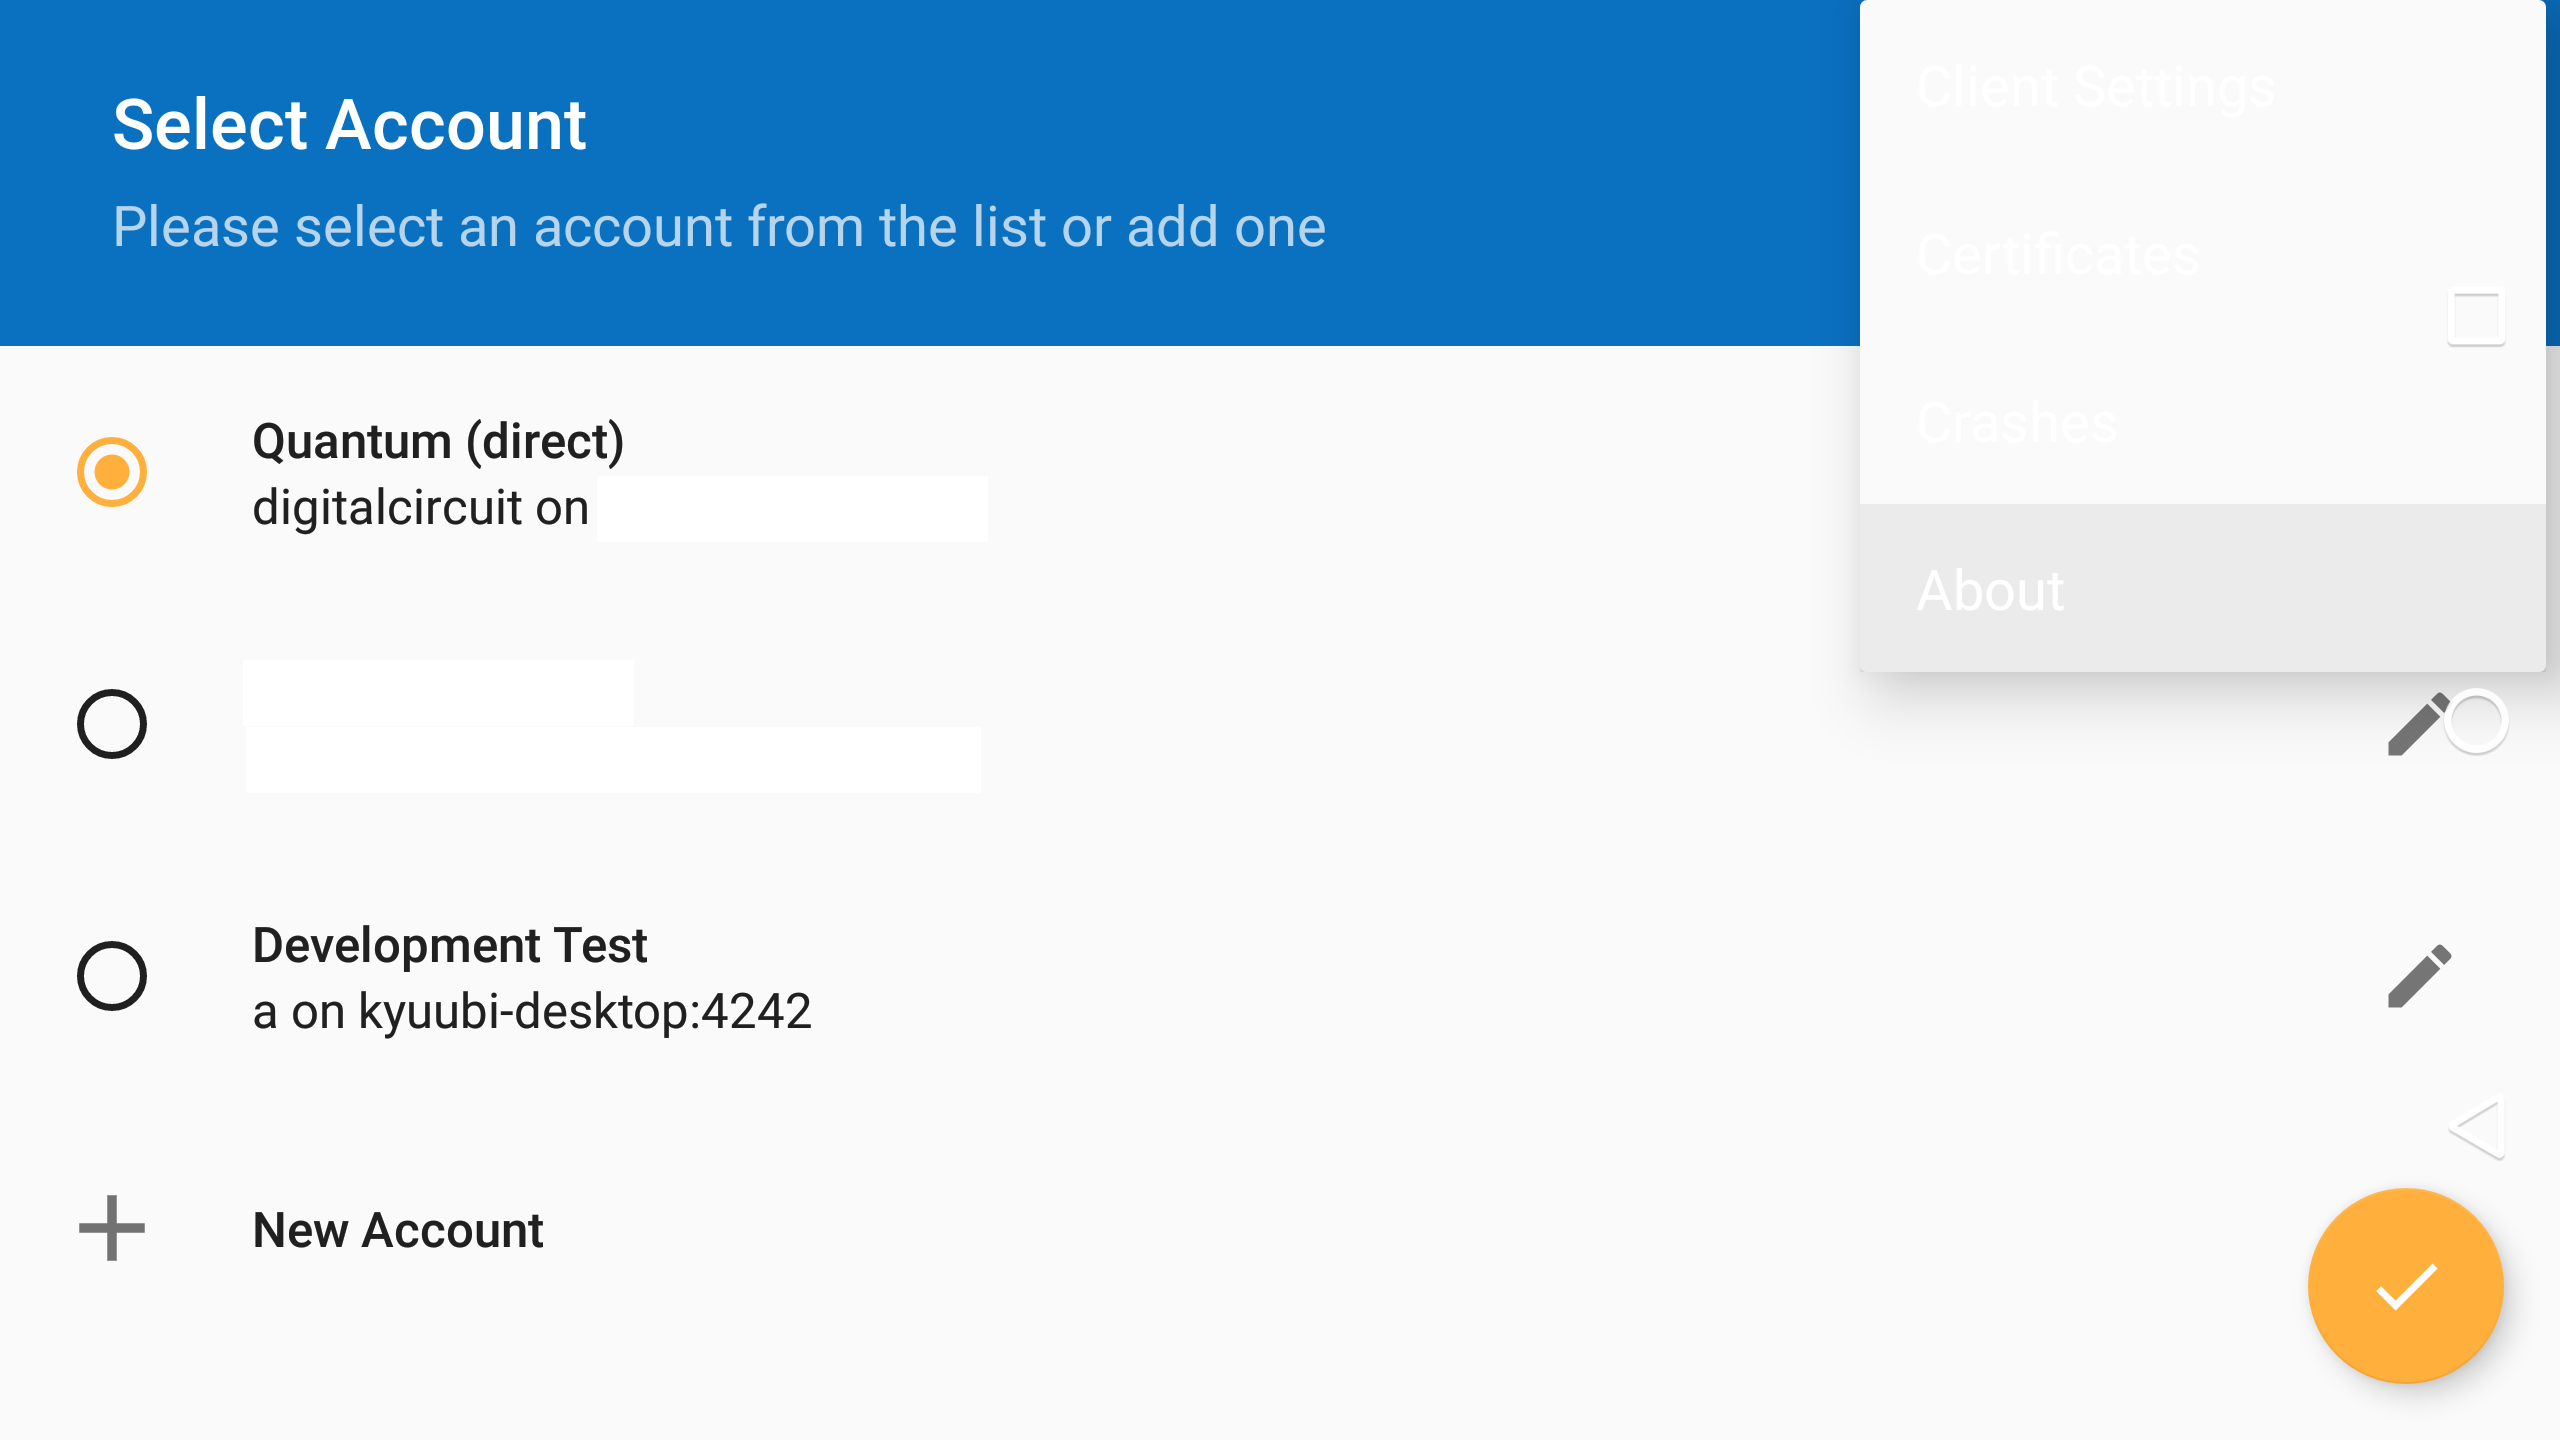Image resolution: width=2560 pixels, height=1440 pixels.
Task: Click the plus icon for new account
Action: point(112,1228)
